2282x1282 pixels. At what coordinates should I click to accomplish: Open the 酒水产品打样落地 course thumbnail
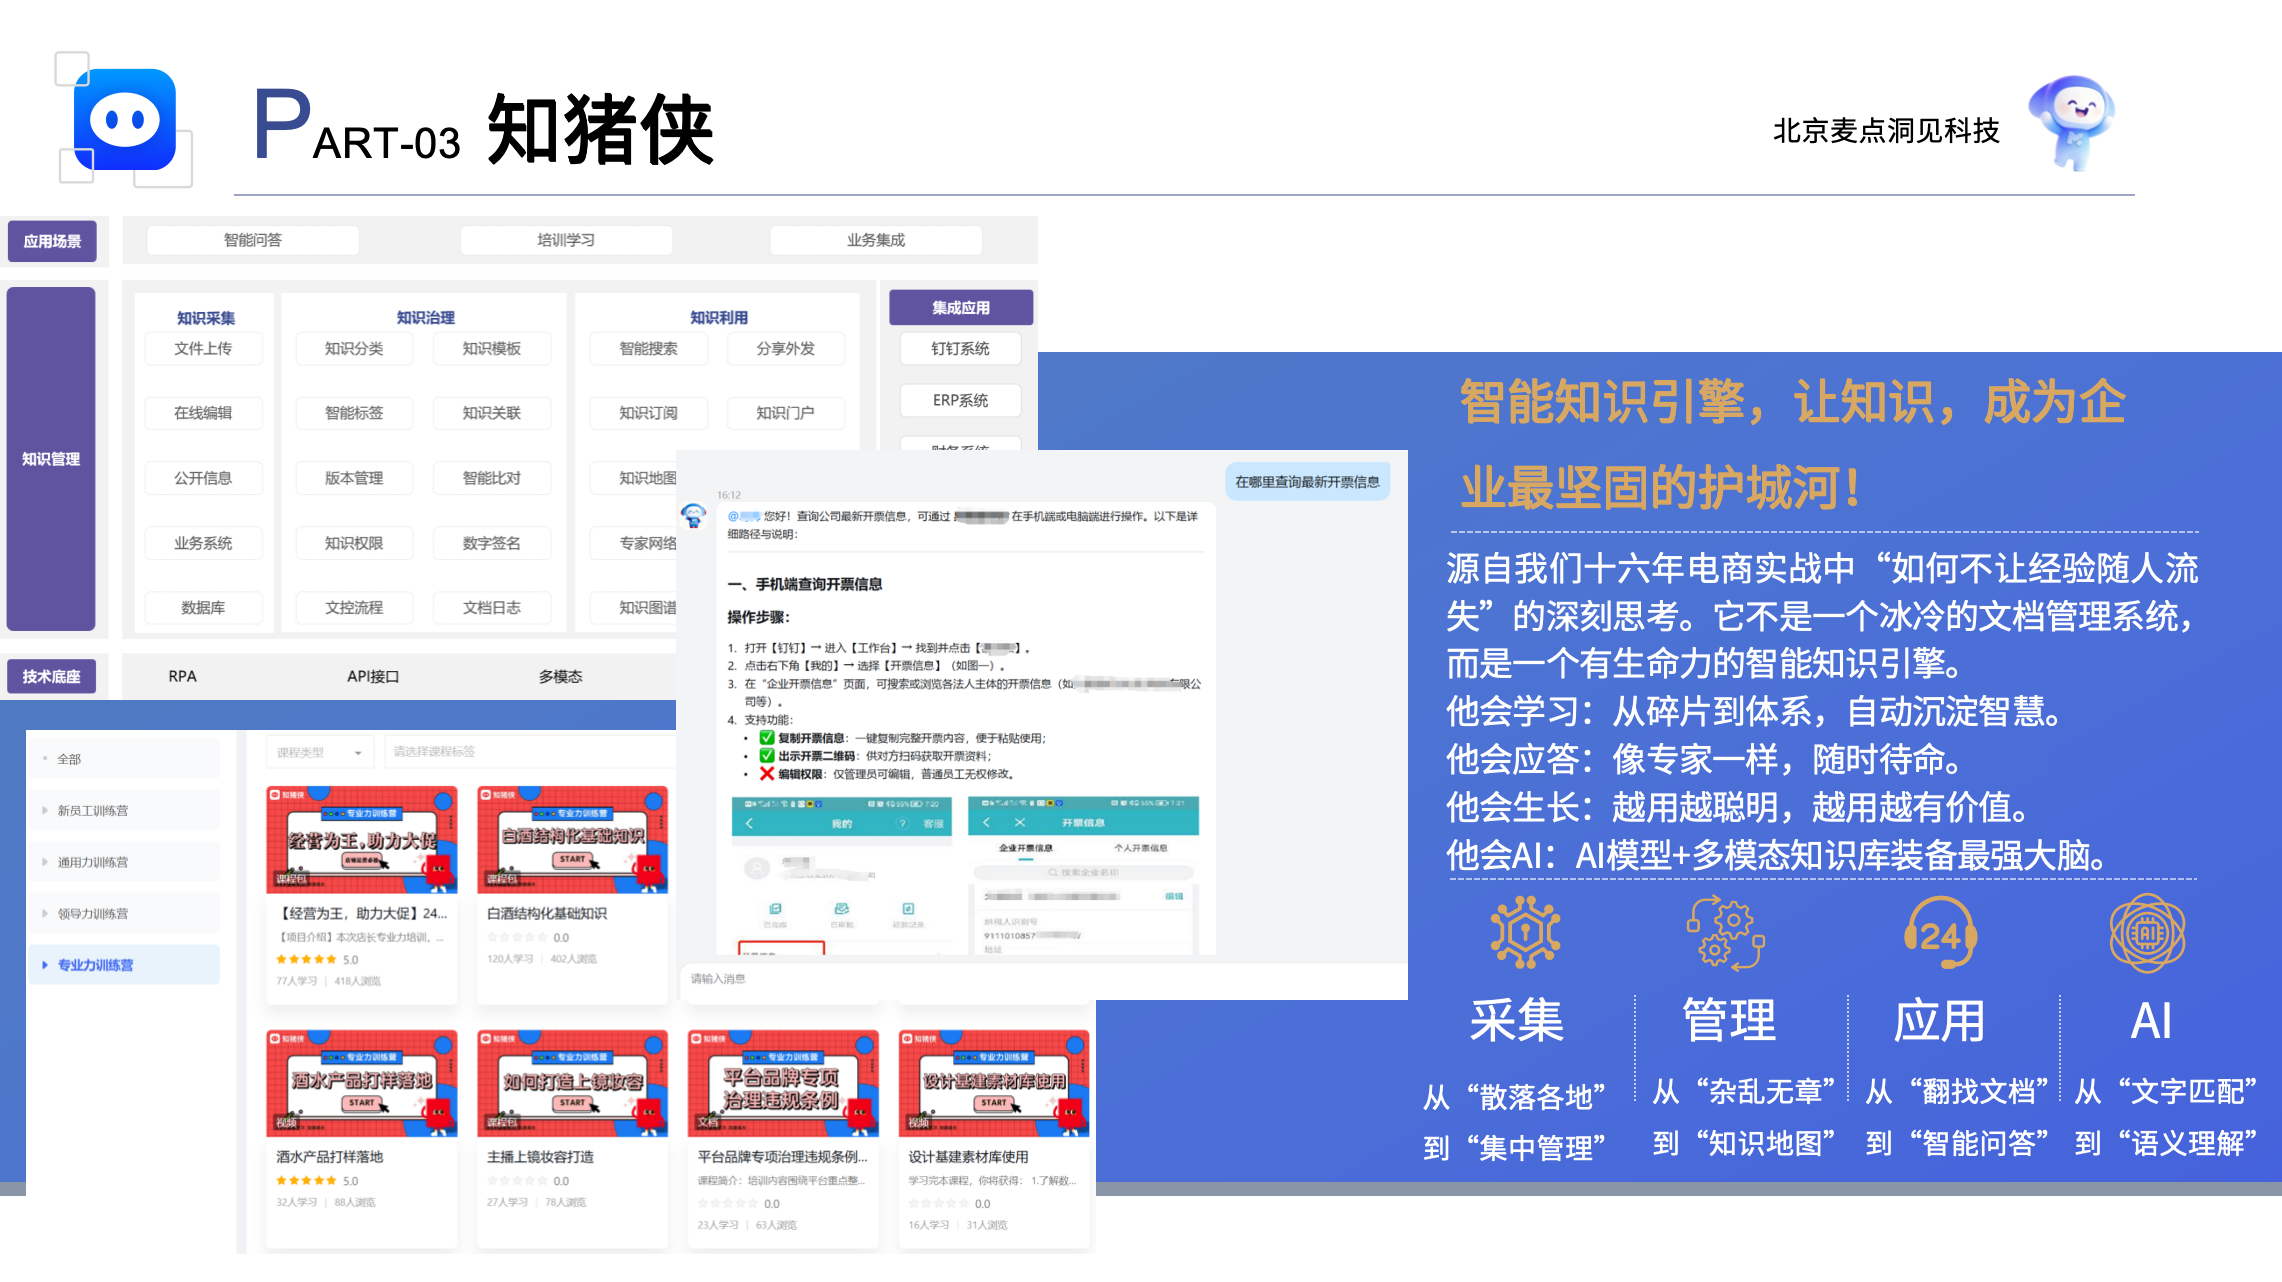pyautogui.click(x=362, y=1083)
